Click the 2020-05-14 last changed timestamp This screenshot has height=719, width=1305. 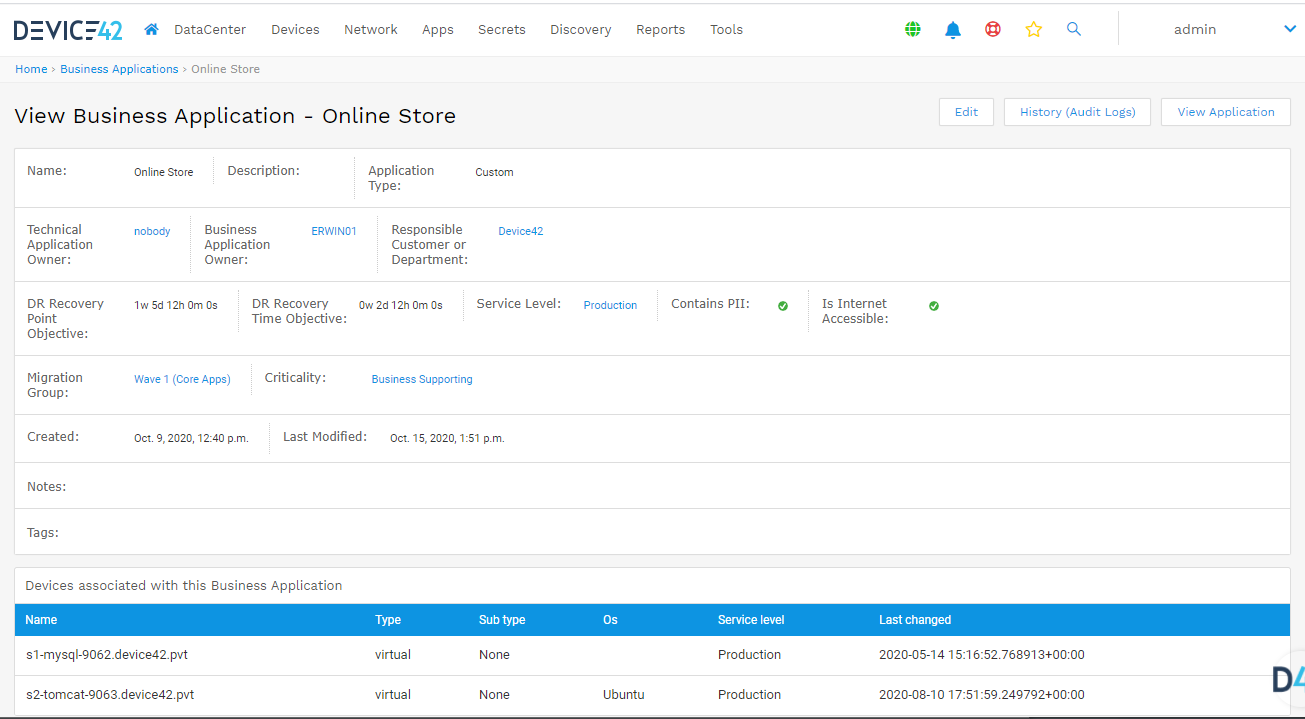tap(982, 655)
